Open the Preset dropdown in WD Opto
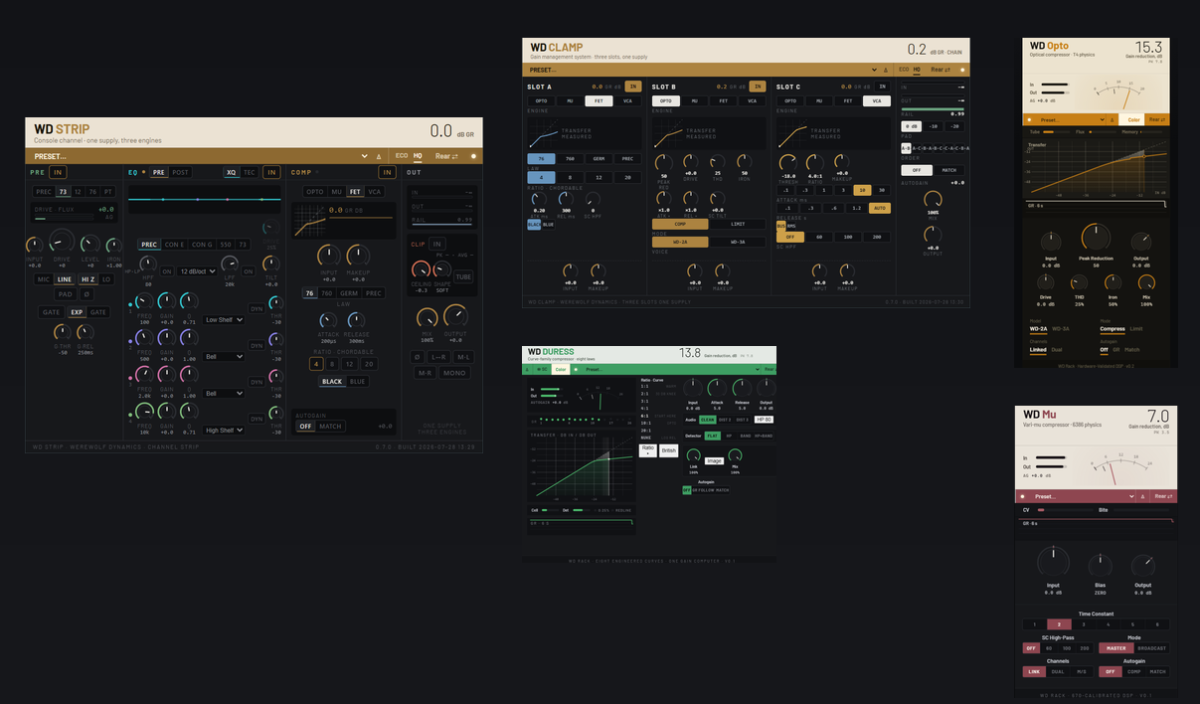Viewport: 1200px width, 704px height. (1070, 120)
